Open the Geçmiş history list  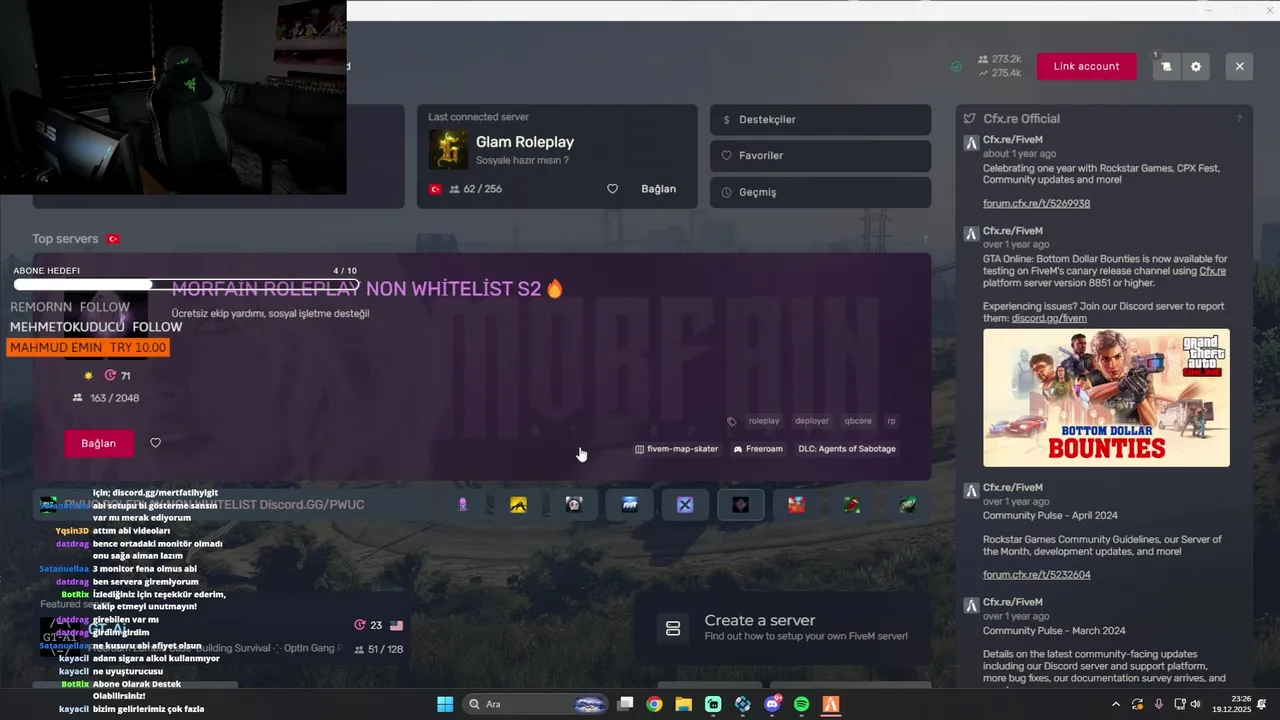coord(820,192)
